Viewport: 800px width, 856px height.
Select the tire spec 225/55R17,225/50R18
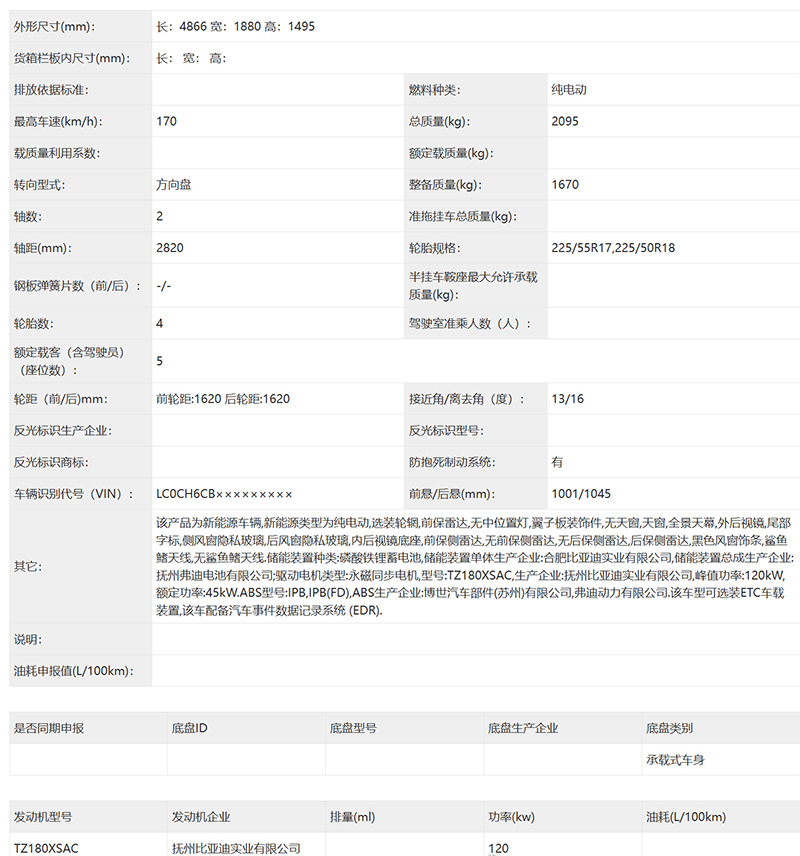coord(613,248)
